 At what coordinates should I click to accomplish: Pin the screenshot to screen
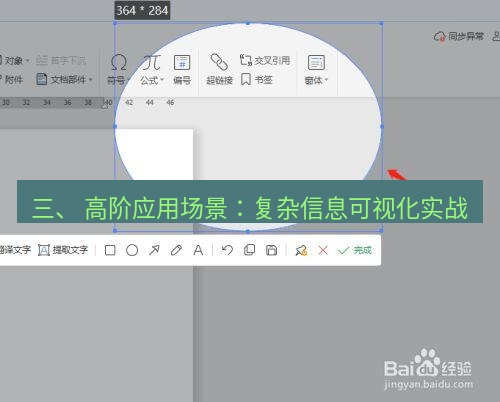(301, 250)
